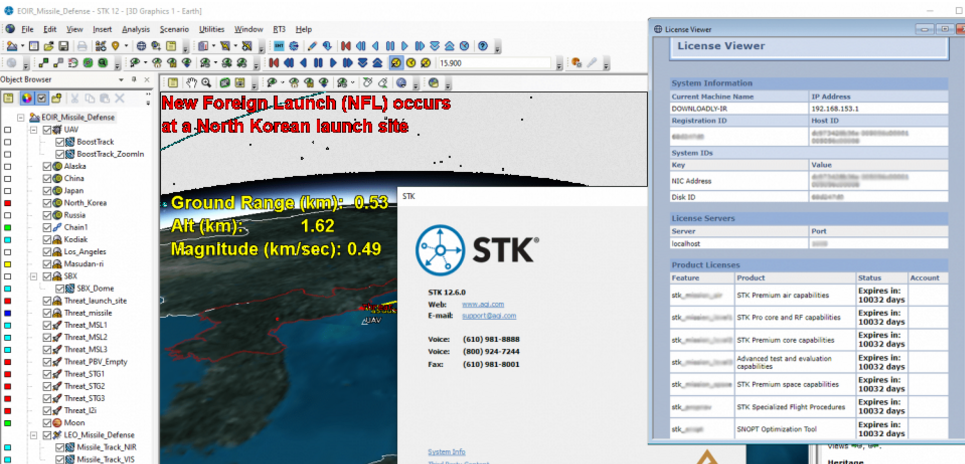Click the IP address 192.168.153.1 cell

(879, 108)
